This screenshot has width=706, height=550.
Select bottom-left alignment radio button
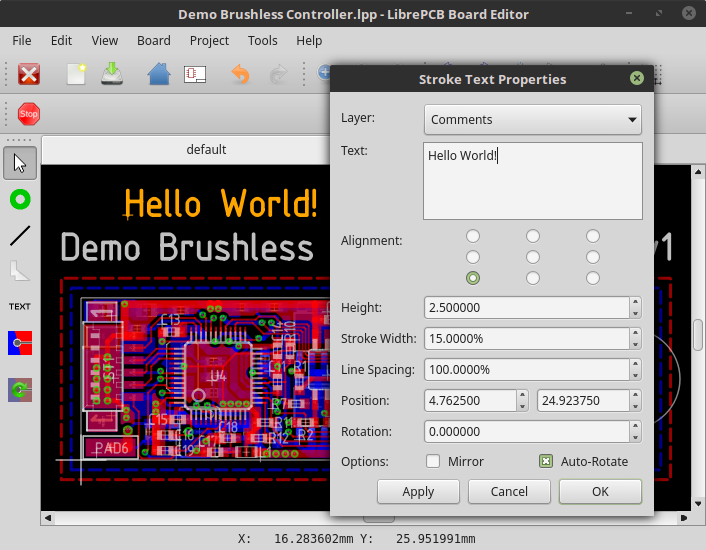pos(473,278)
